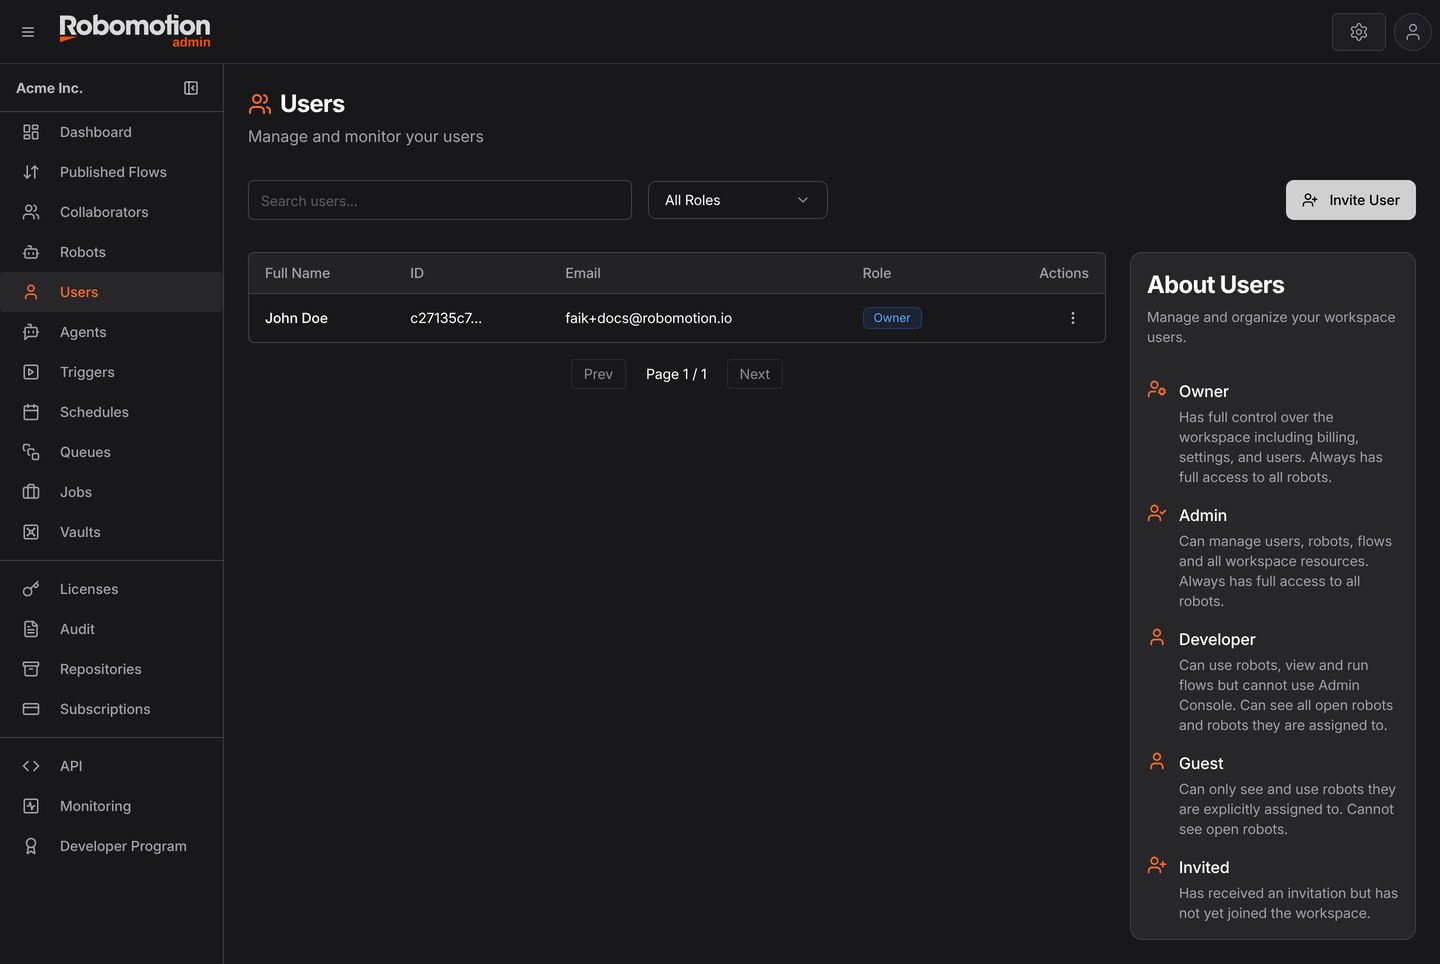This screenshot has width=1440, height=964.
Task: Click the Owner entry in About Users
Action: click(x=1204, y=391)
